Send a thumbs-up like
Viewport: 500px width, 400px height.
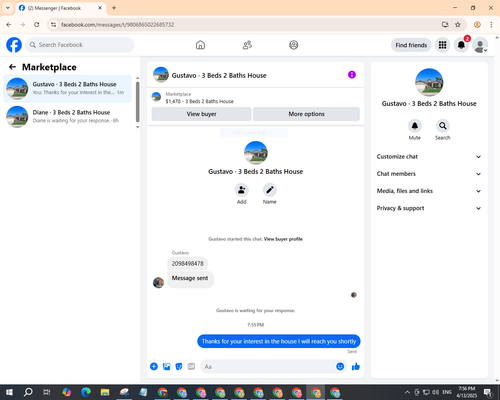(x=356, y=367)
